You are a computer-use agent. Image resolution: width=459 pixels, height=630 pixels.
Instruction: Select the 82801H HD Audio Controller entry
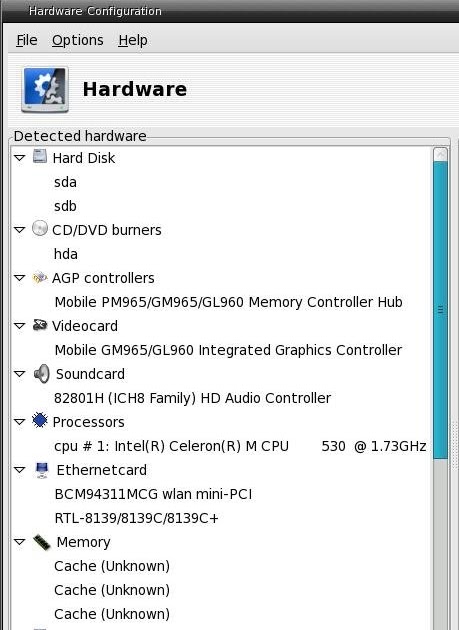193,398
